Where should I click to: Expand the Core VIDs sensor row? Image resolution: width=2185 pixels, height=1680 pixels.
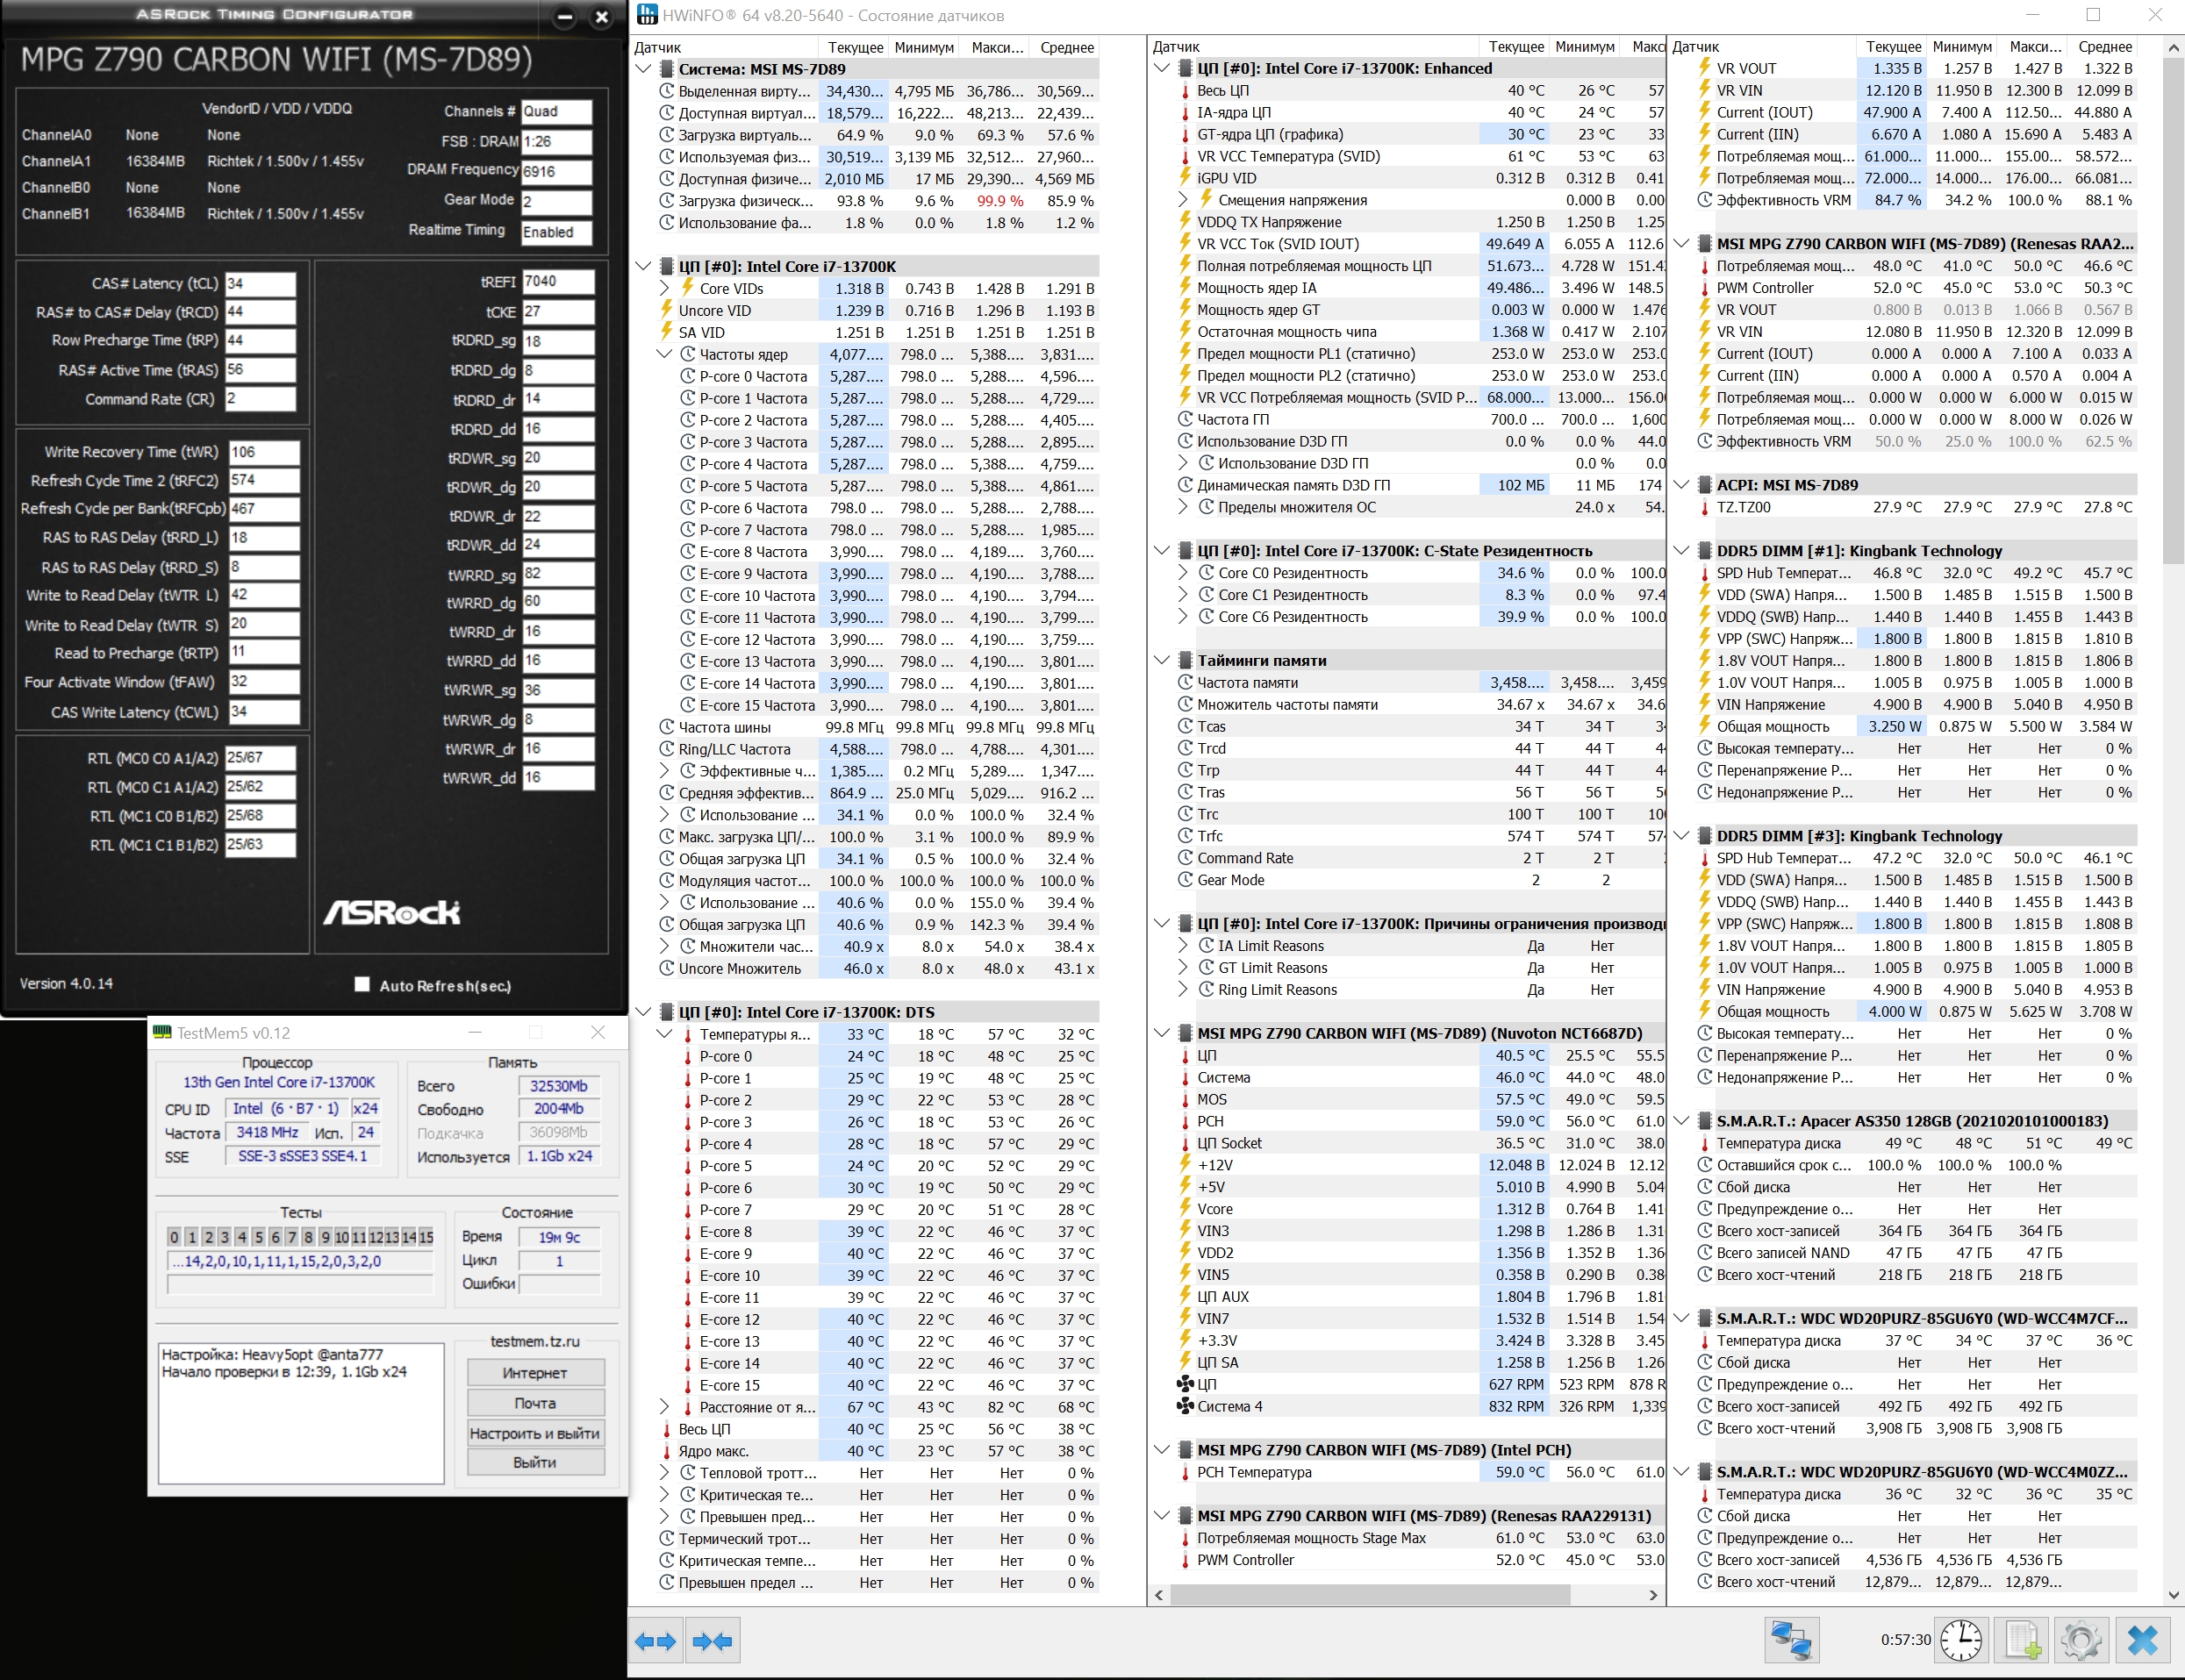point(665,288)
